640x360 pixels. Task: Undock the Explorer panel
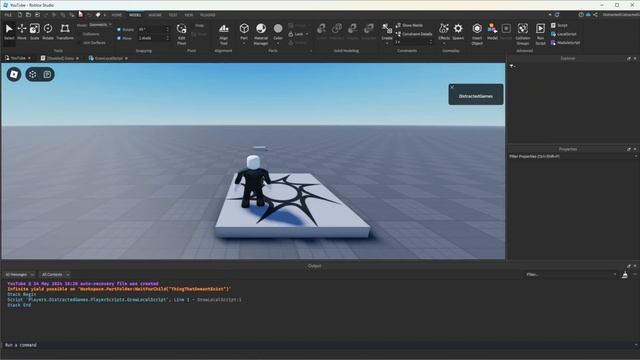pos(629,58)
